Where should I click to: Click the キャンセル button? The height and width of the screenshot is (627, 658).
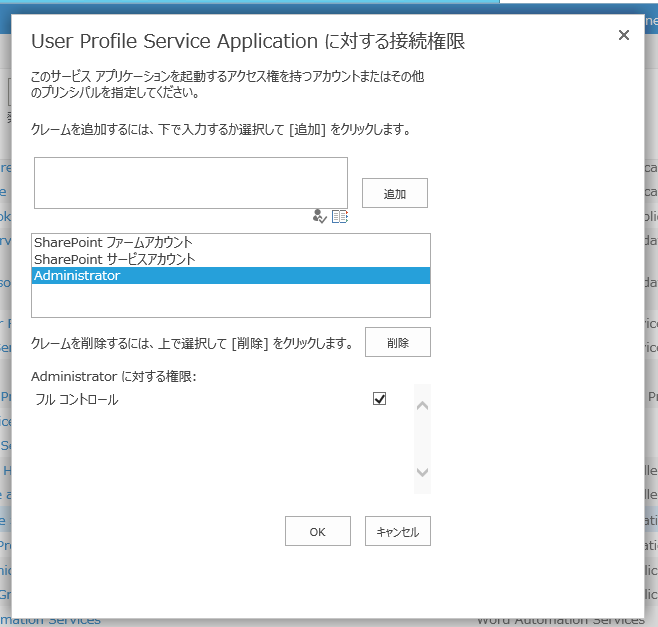(397, 531)
